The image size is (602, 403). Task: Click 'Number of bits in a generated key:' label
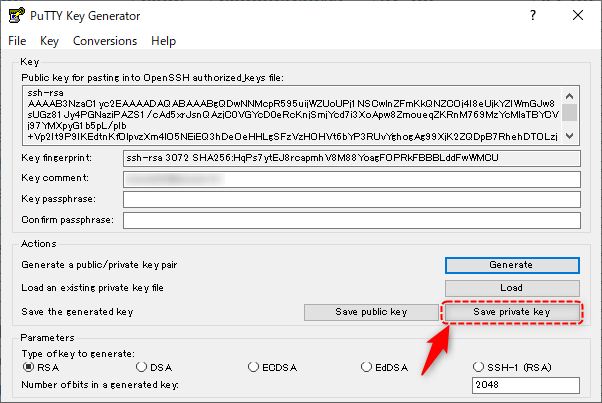coord(100,385)
